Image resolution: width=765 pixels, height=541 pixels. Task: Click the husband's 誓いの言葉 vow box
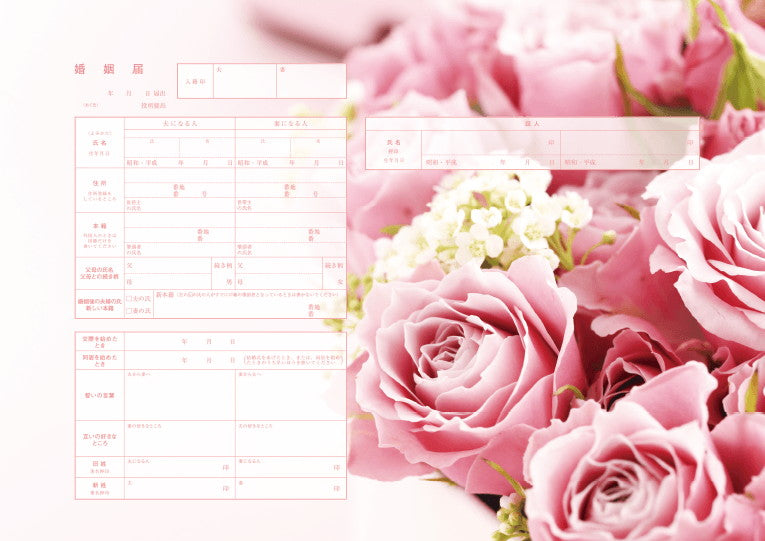(x=180, y=397)
